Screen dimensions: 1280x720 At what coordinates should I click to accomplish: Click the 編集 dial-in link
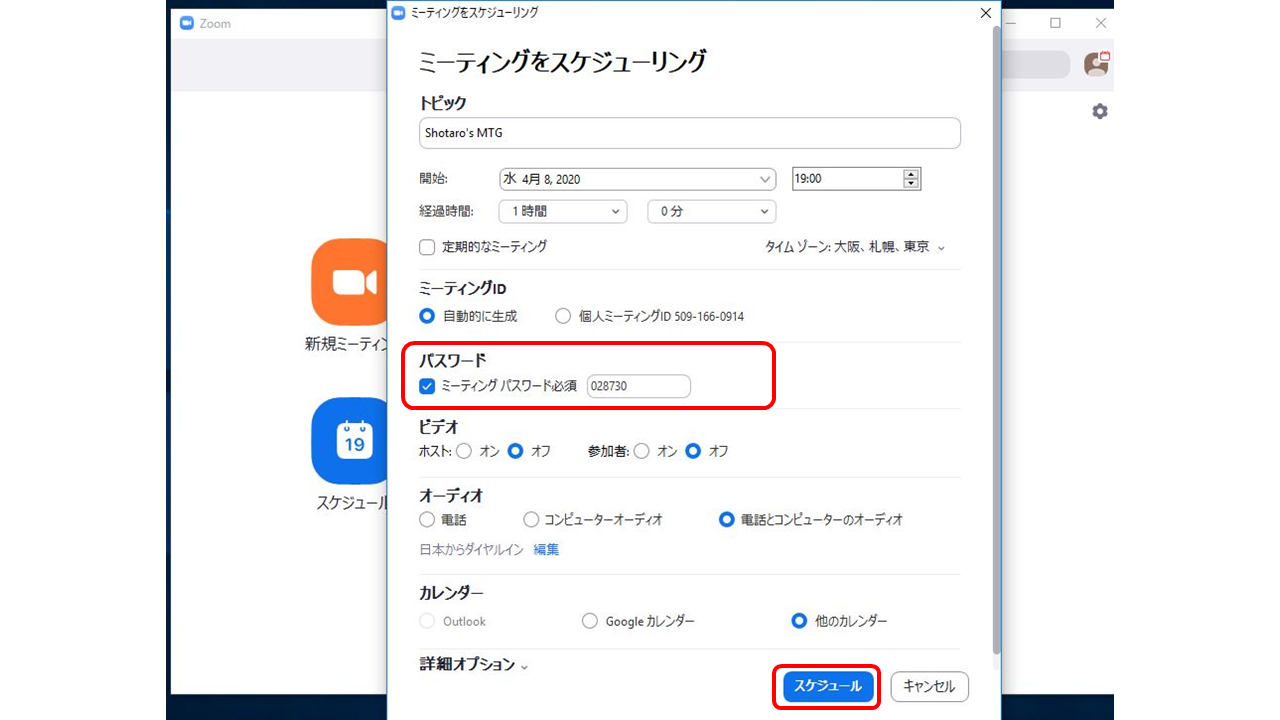tap(546, 550)
